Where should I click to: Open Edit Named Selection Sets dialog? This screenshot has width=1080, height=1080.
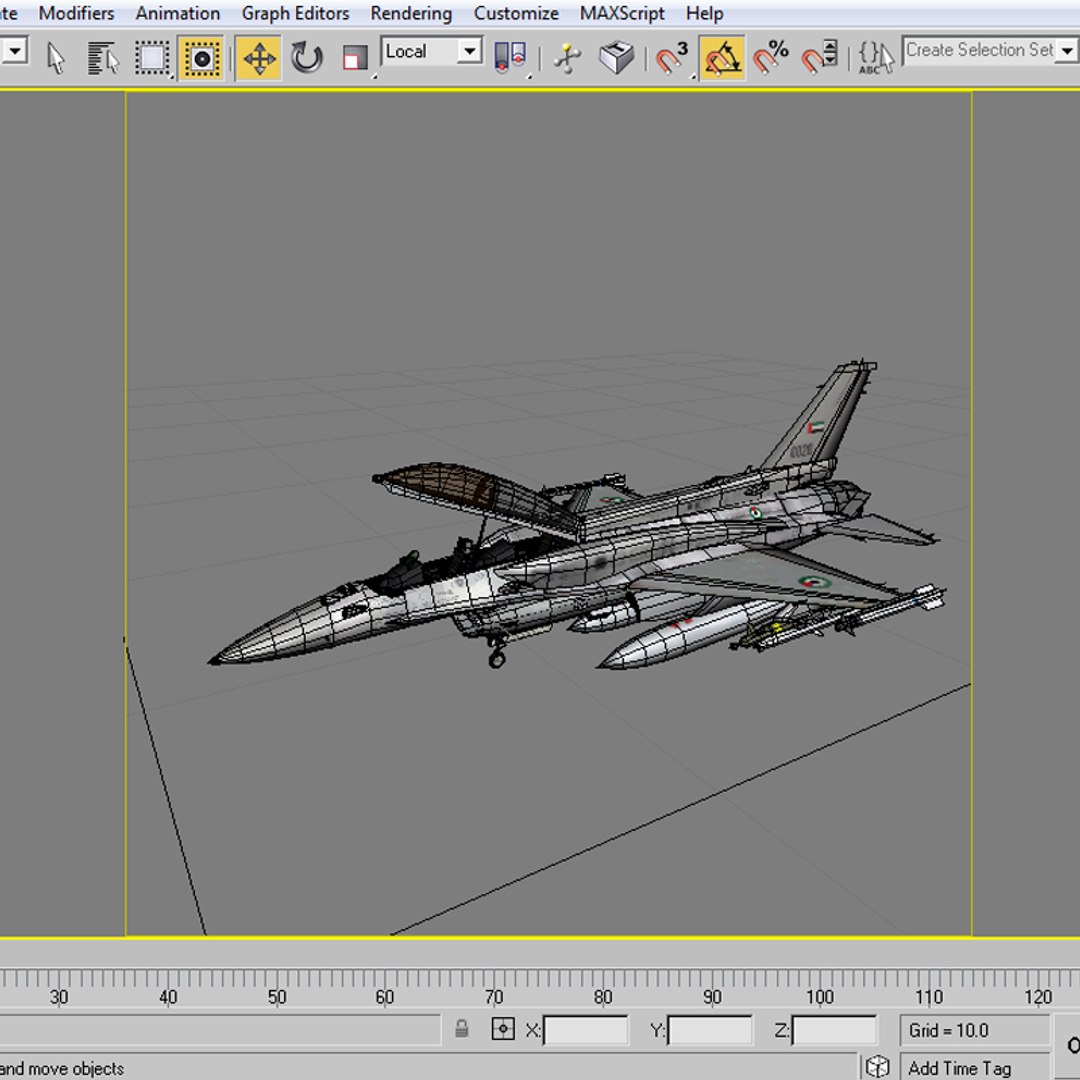(875, 58)
